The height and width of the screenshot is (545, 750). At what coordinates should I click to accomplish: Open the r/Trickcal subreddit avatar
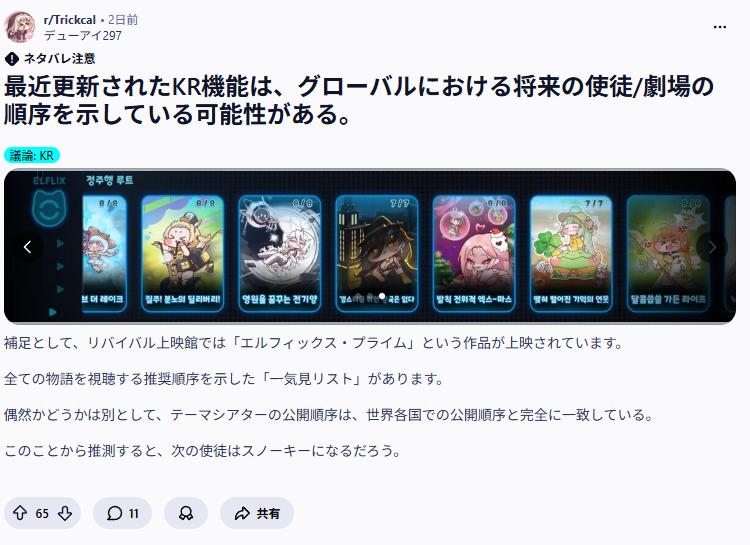(x=20, y=27)
